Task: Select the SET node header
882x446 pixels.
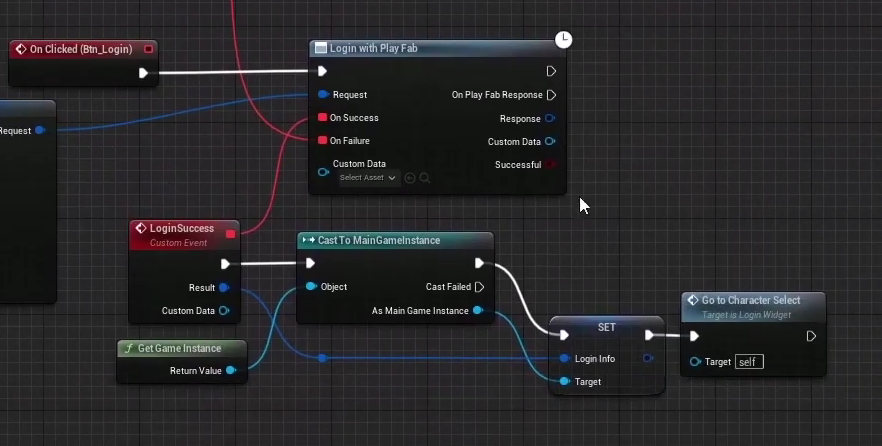Action: (606, 327)
